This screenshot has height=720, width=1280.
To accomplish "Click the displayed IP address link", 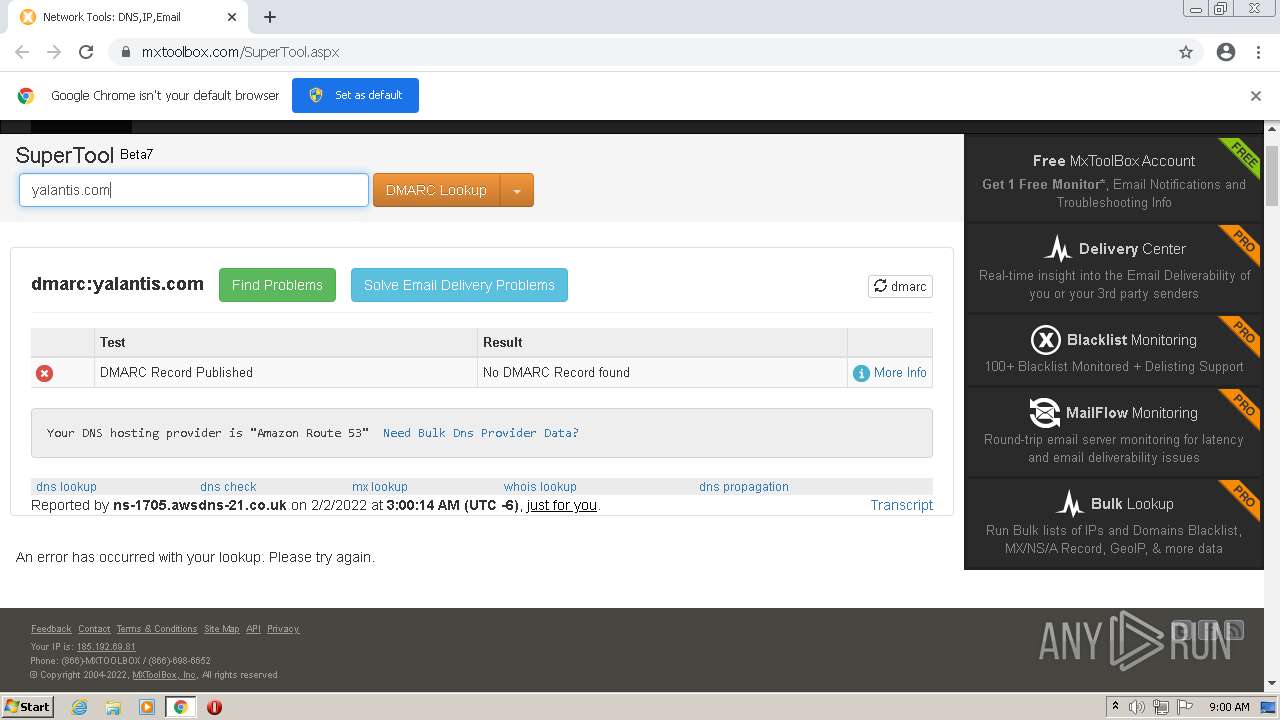I will 106,647.
